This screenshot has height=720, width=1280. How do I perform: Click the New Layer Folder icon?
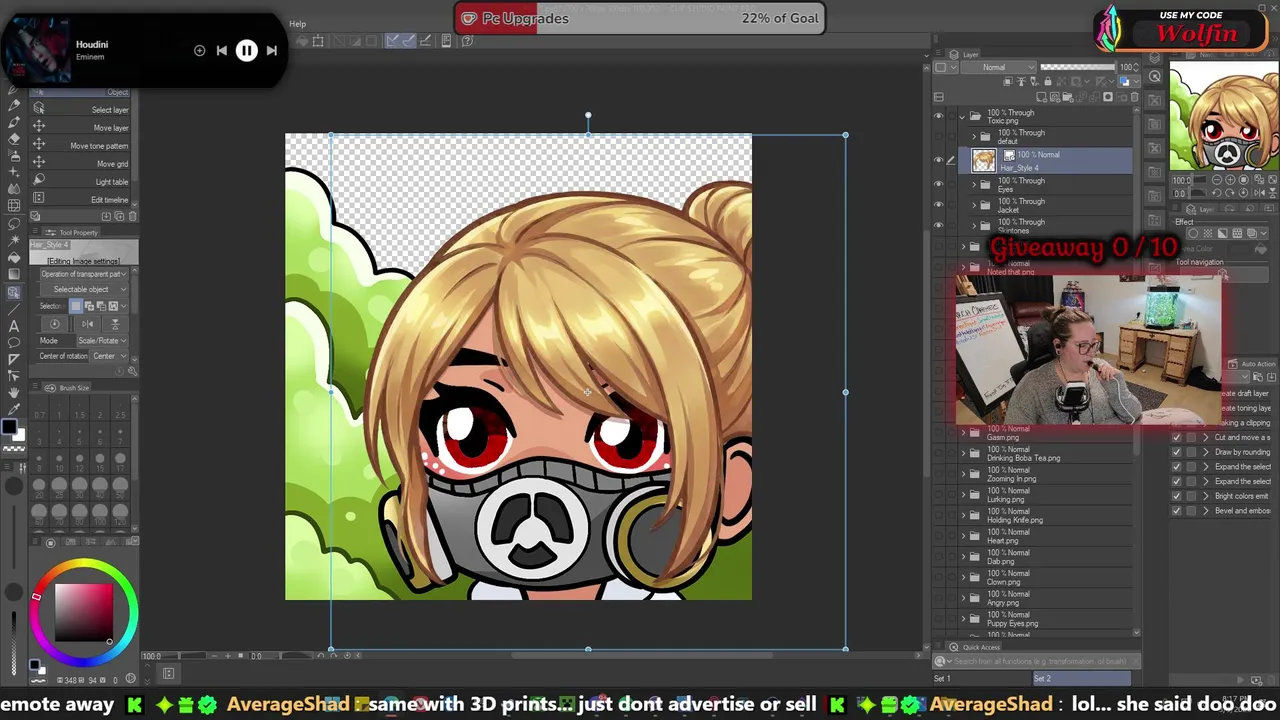(x=1068, y=97)
